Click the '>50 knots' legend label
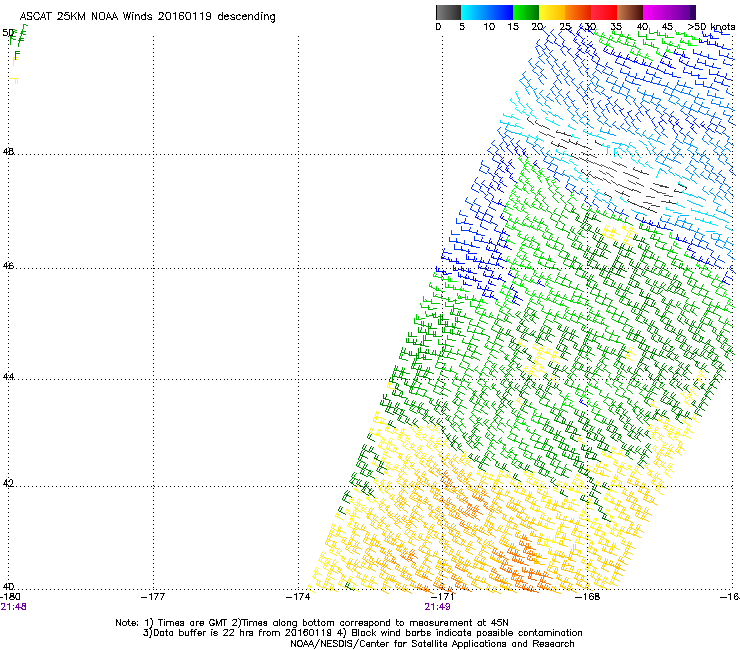Viewport: 740px width, 650px height. [x=711, y=27]
